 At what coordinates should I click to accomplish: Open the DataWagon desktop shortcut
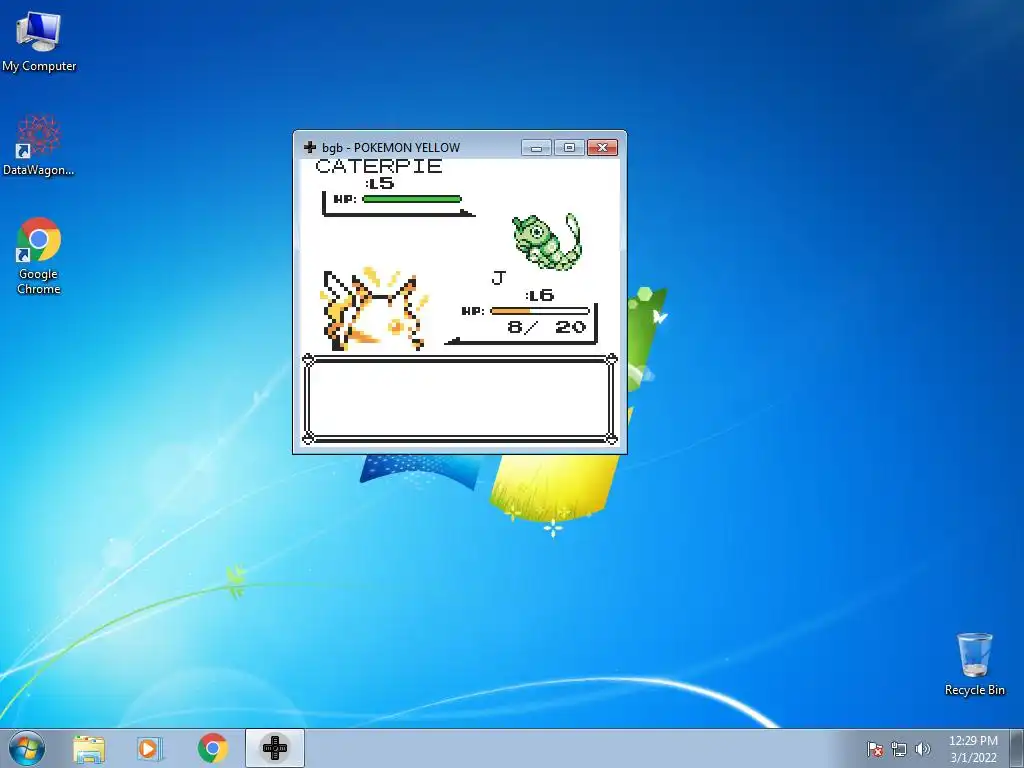pos(39,145)
